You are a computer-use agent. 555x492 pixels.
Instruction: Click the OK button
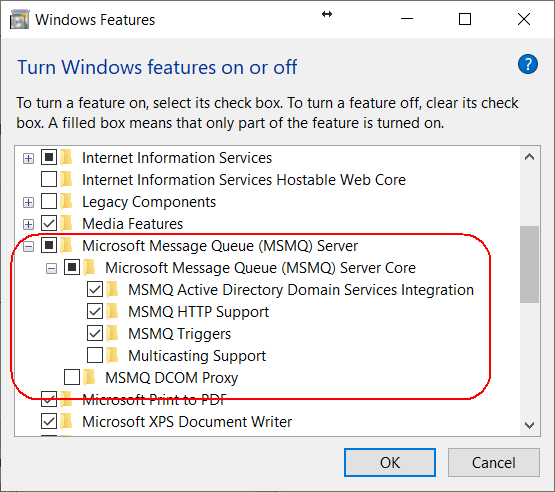(390, 463)
